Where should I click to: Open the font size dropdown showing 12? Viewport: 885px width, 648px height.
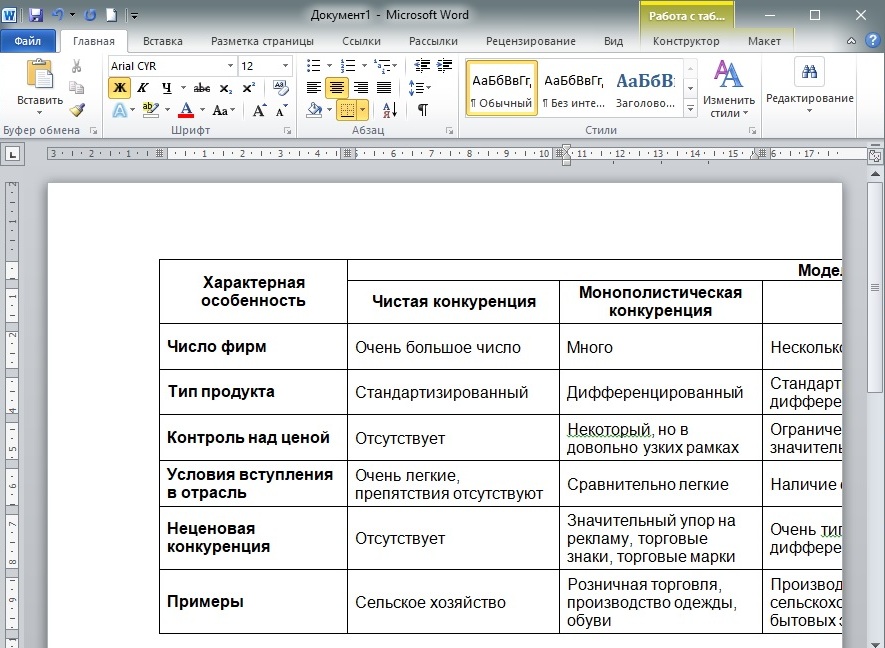(x=285, y=66)
